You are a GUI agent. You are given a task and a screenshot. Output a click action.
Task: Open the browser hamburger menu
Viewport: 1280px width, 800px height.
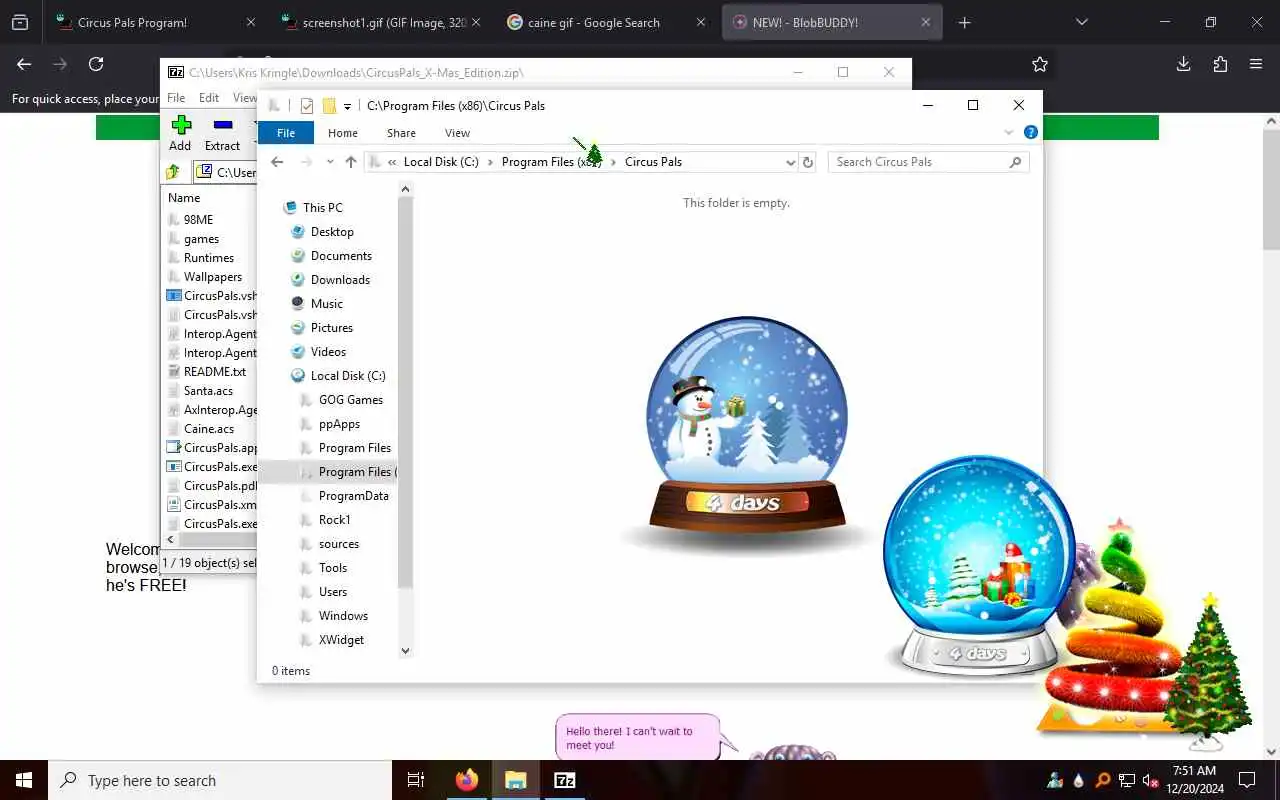tap(1256, 64)
